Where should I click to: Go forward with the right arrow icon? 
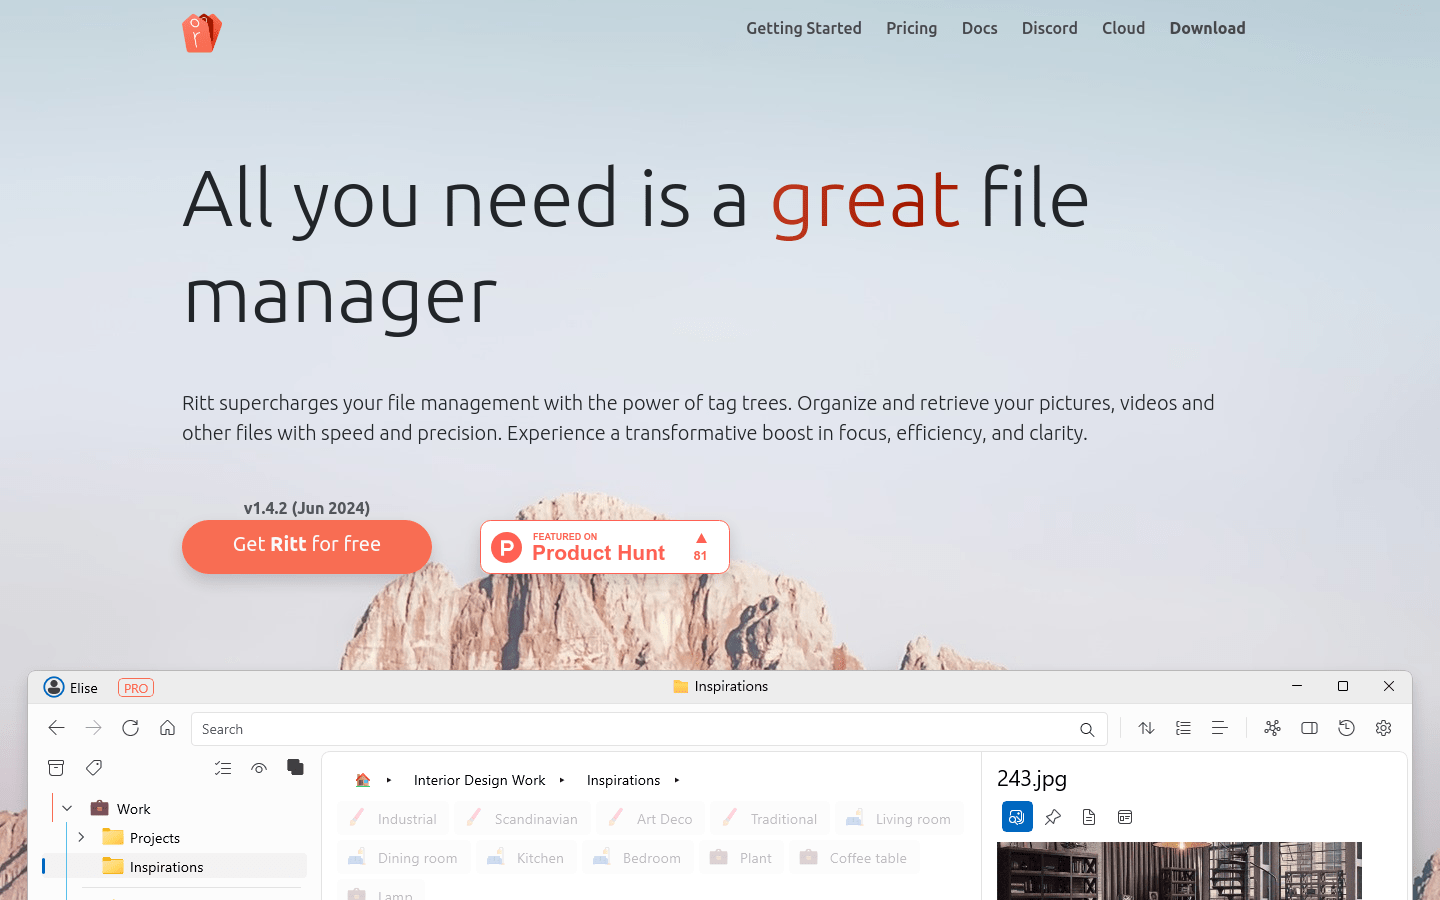tap(94, 728)
